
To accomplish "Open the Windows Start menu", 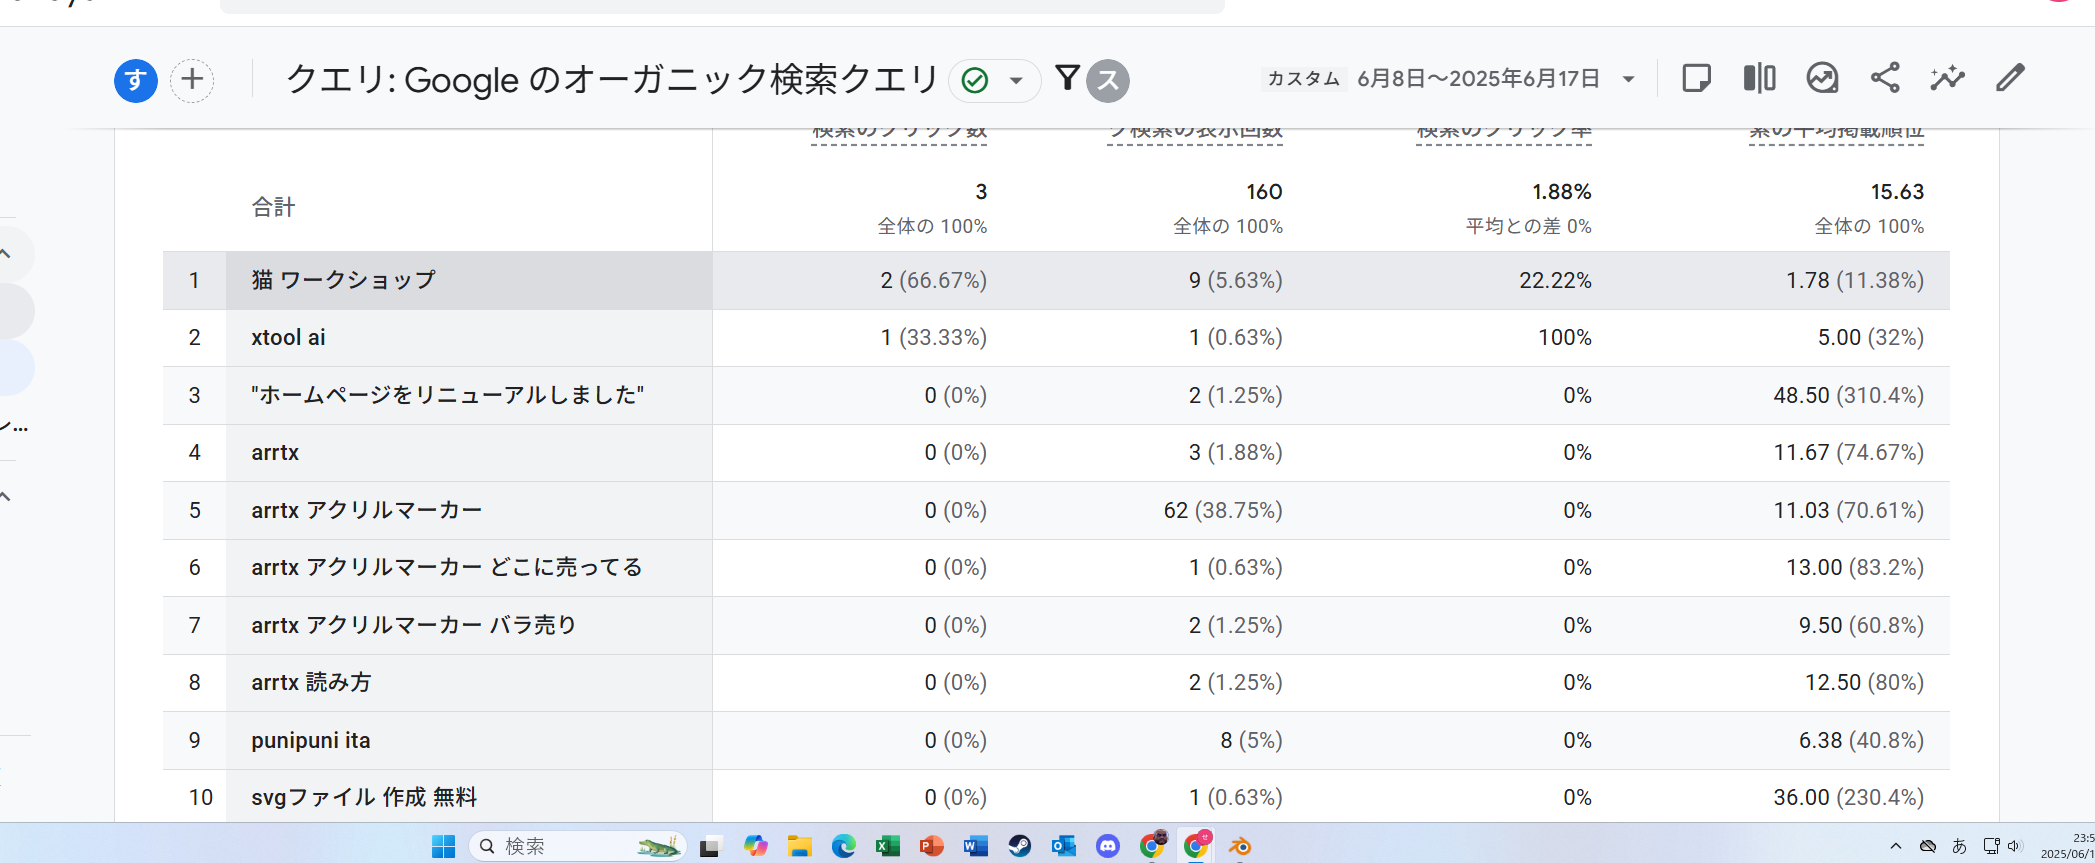I will tap(443, 846).
